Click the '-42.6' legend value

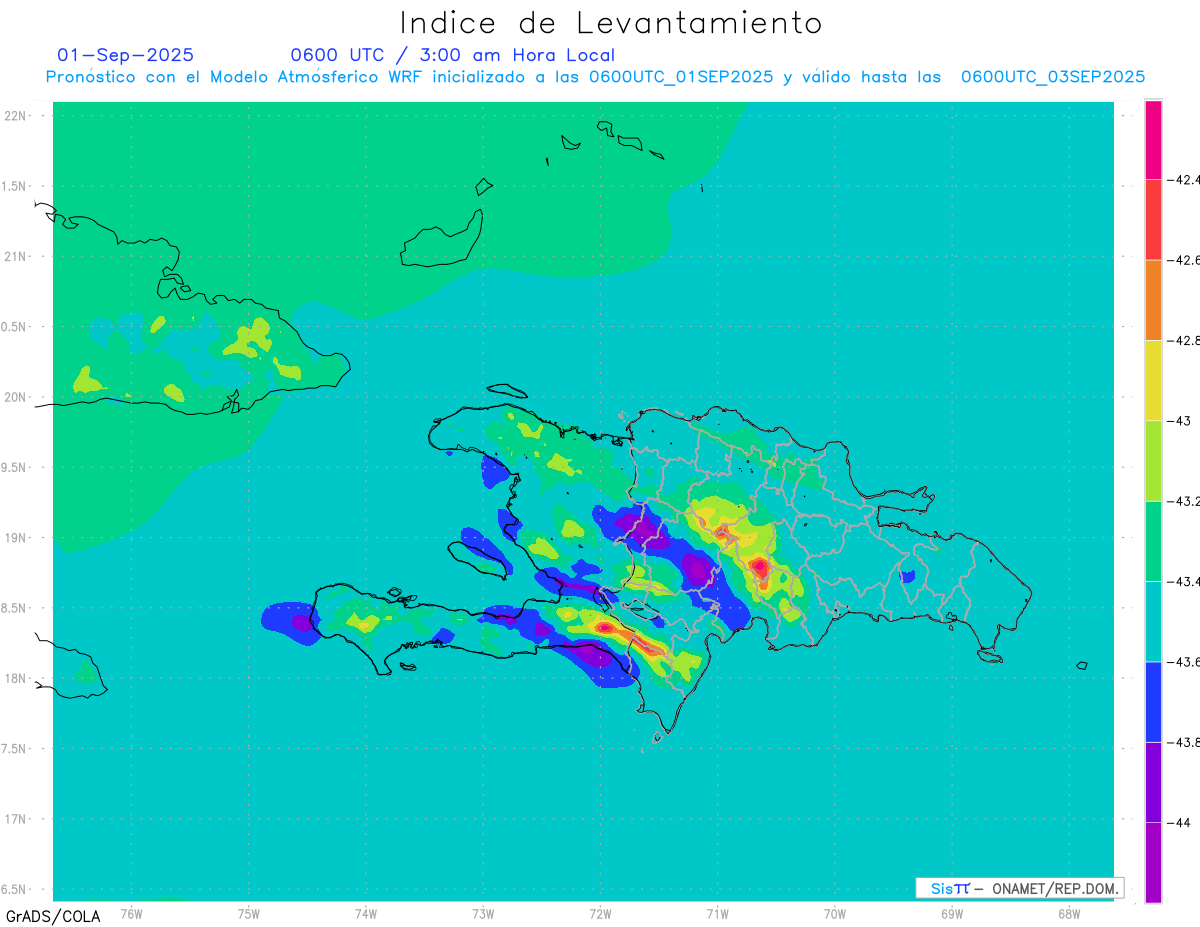[1184, 260]
